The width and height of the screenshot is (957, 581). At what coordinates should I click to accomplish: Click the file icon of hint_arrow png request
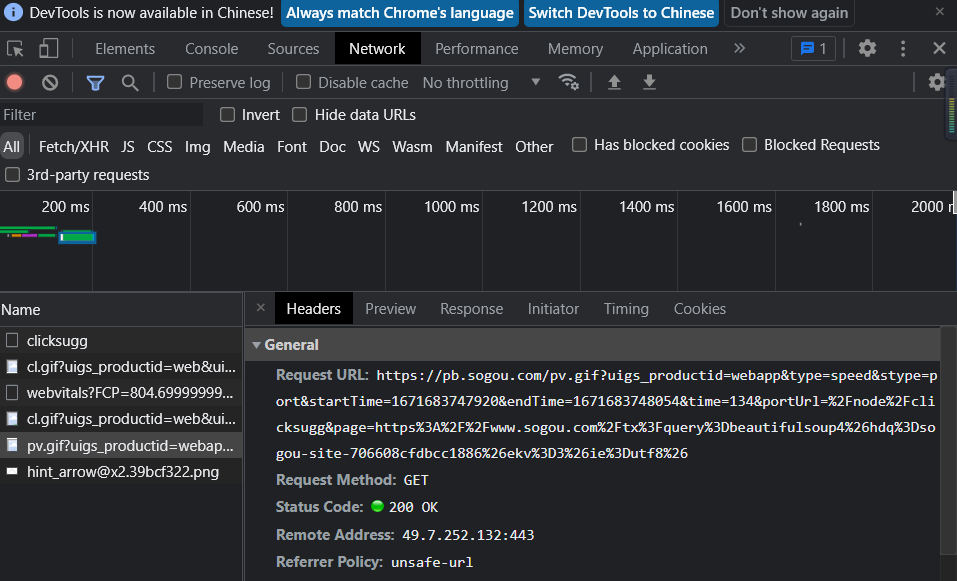(x=12, y=471)
